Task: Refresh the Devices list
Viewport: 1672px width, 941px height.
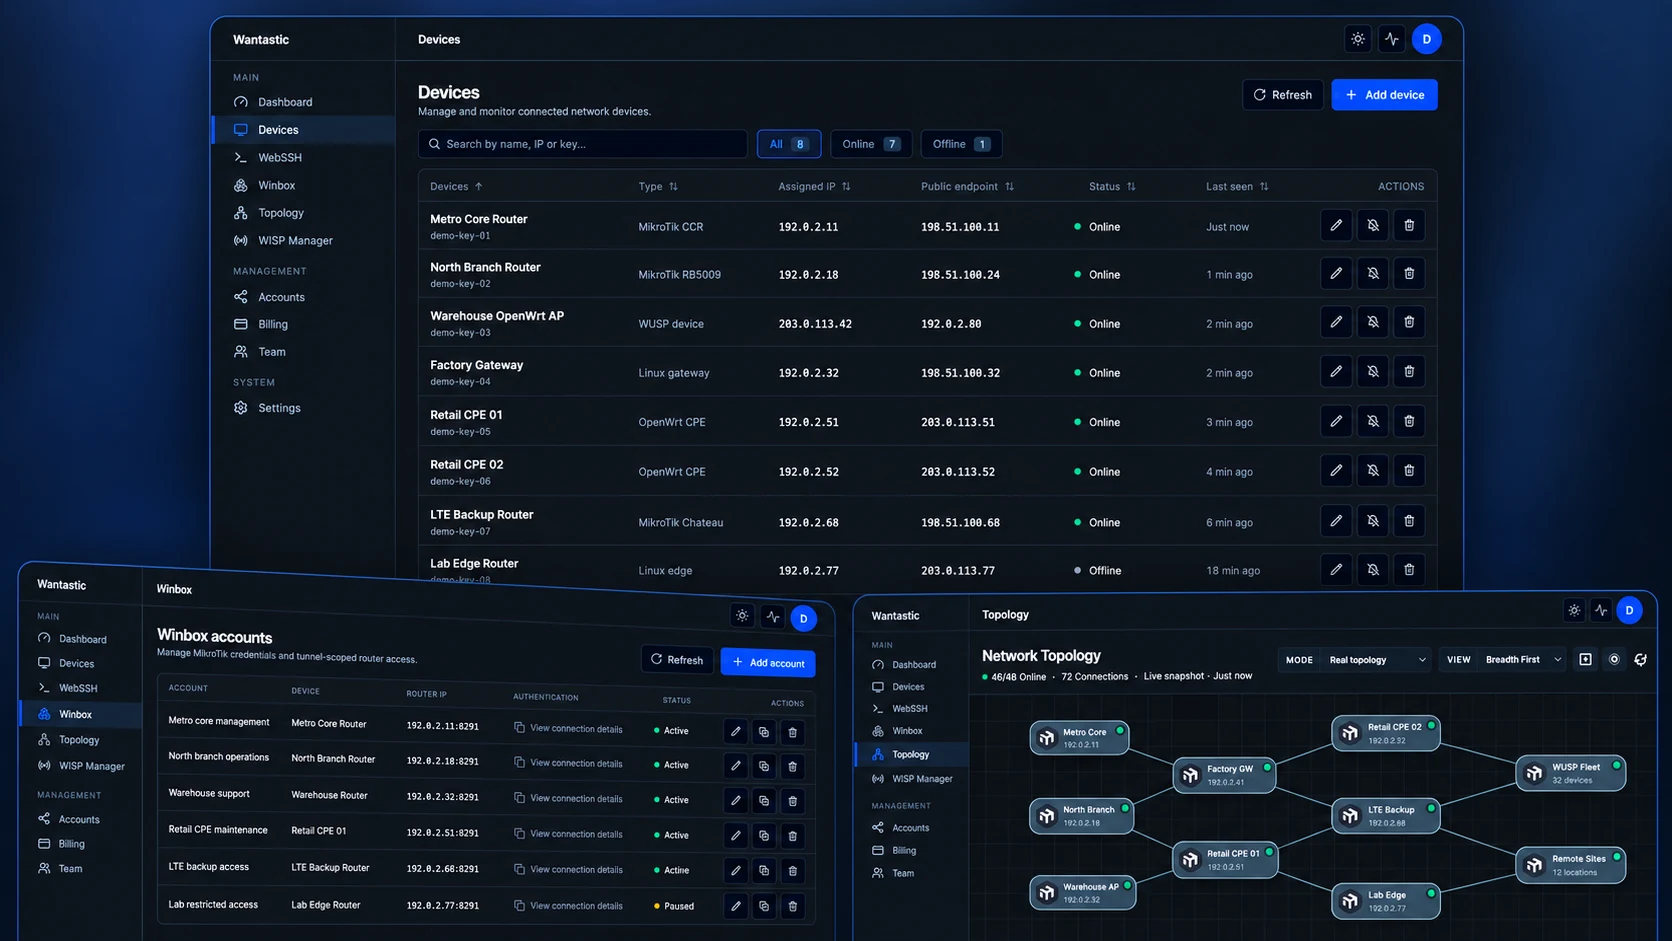Action: 1283,95
